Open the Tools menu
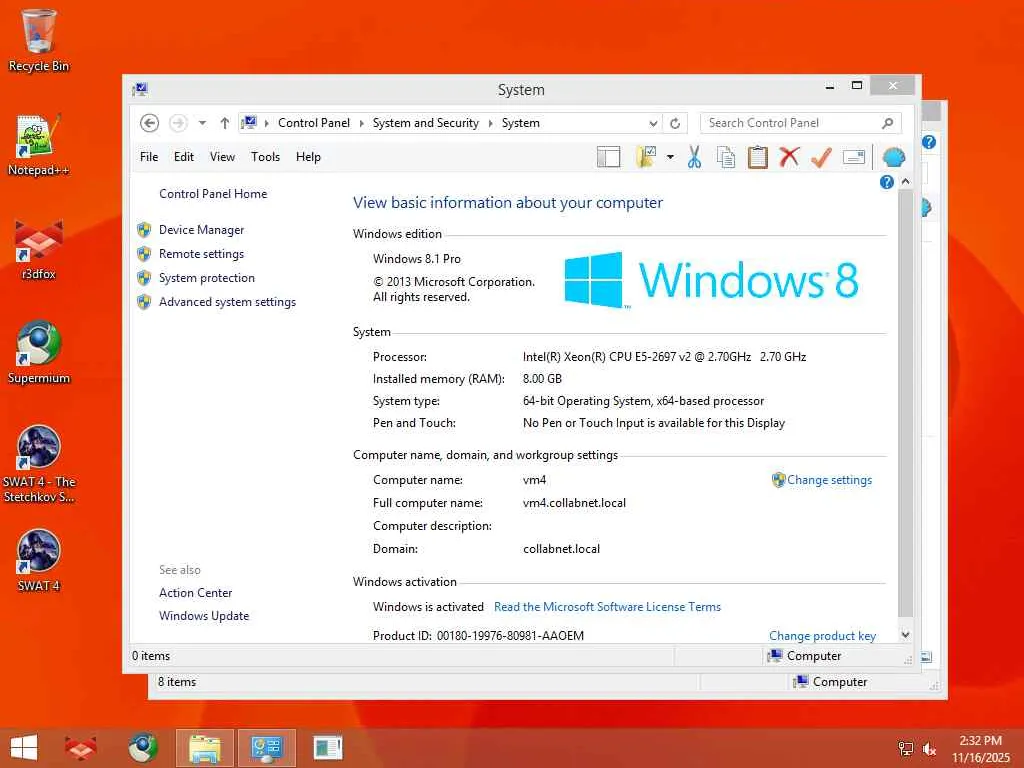Viewport: 1024px width, 768px height. click(265, 157)
